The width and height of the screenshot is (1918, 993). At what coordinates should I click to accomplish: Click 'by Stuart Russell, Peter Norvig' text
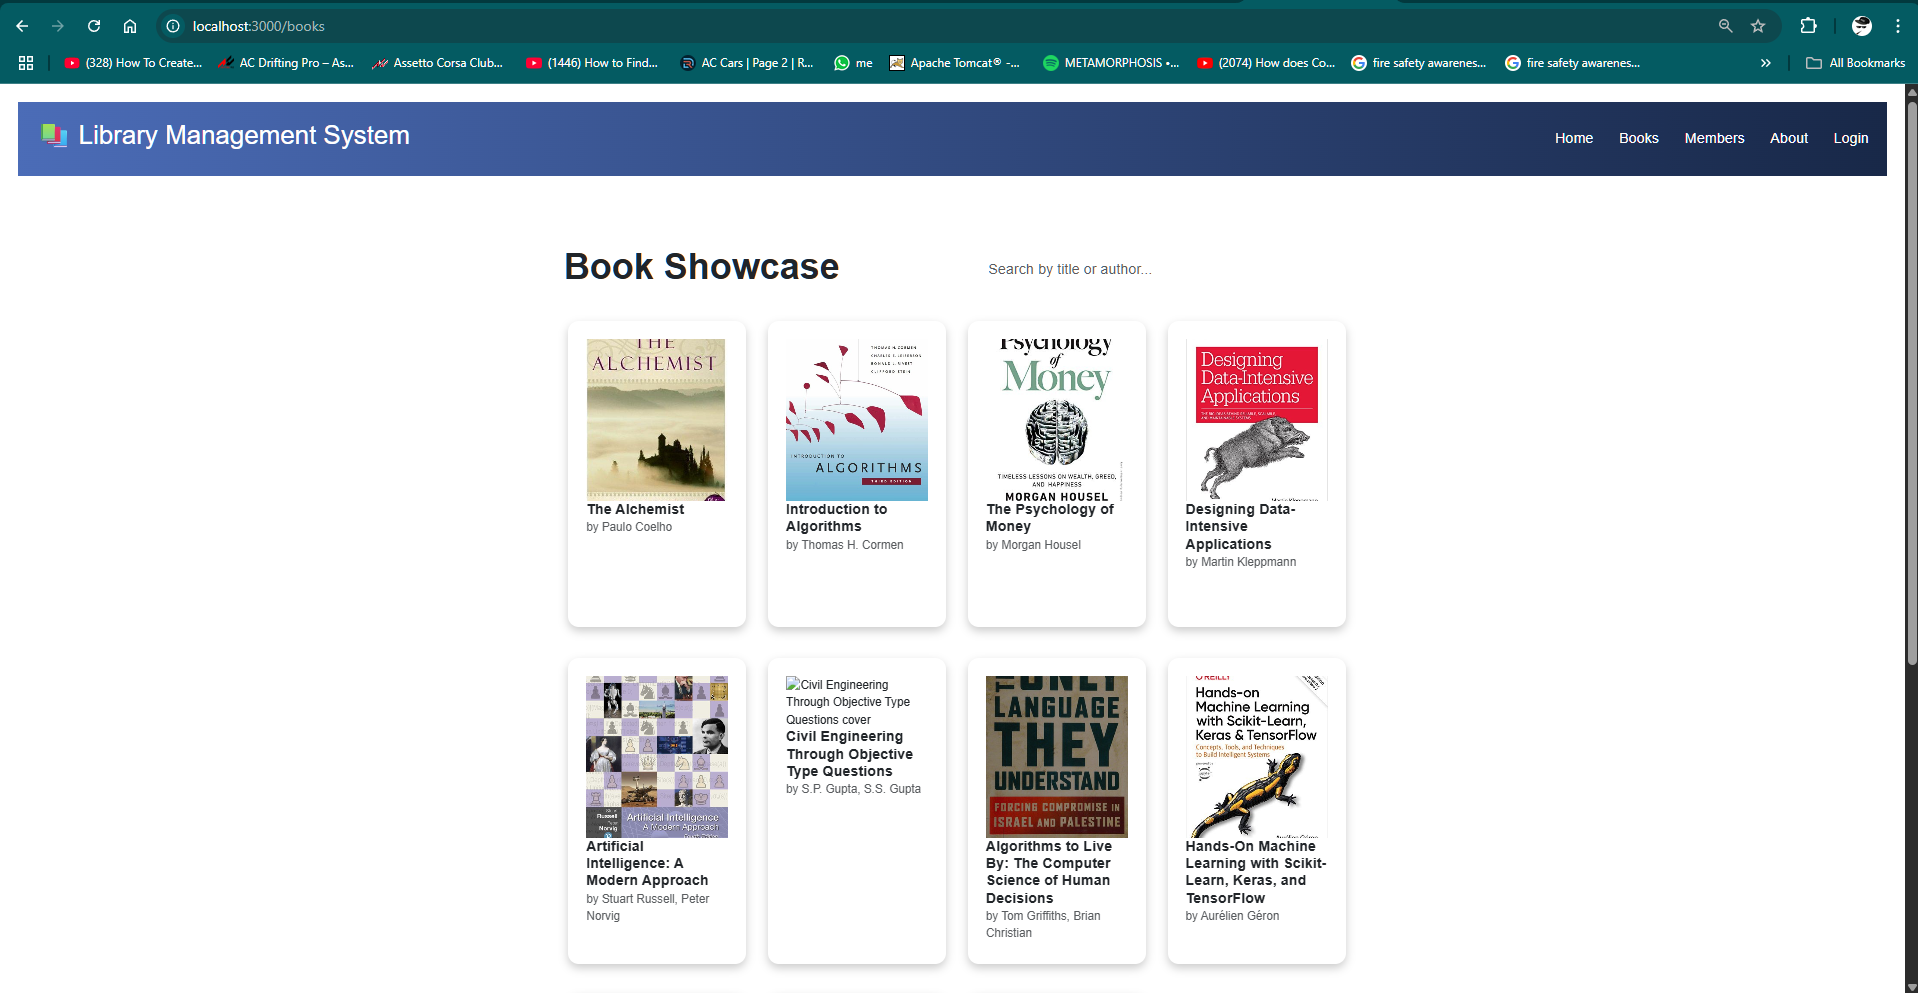648,907
